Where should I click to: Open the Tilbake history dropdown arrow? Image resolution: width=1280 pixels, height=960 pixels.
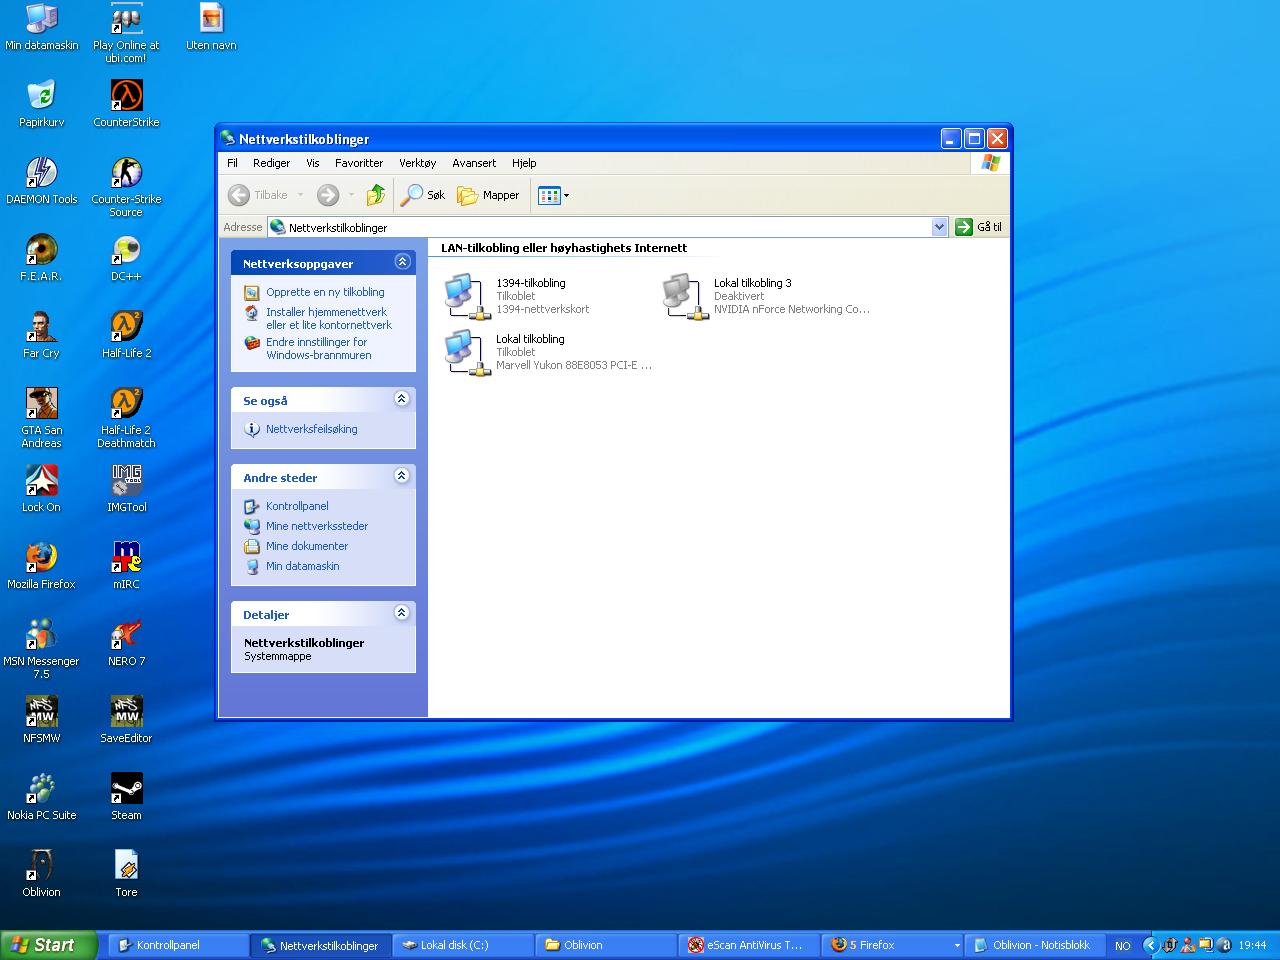tap(300, 195)
